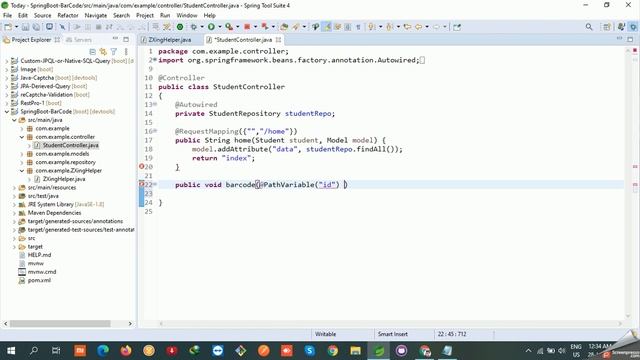Image resolution: width=640 pixels, height=360 pixels.
Task: Click the Back navigation arrow icon
Action: tap(418, 27)
